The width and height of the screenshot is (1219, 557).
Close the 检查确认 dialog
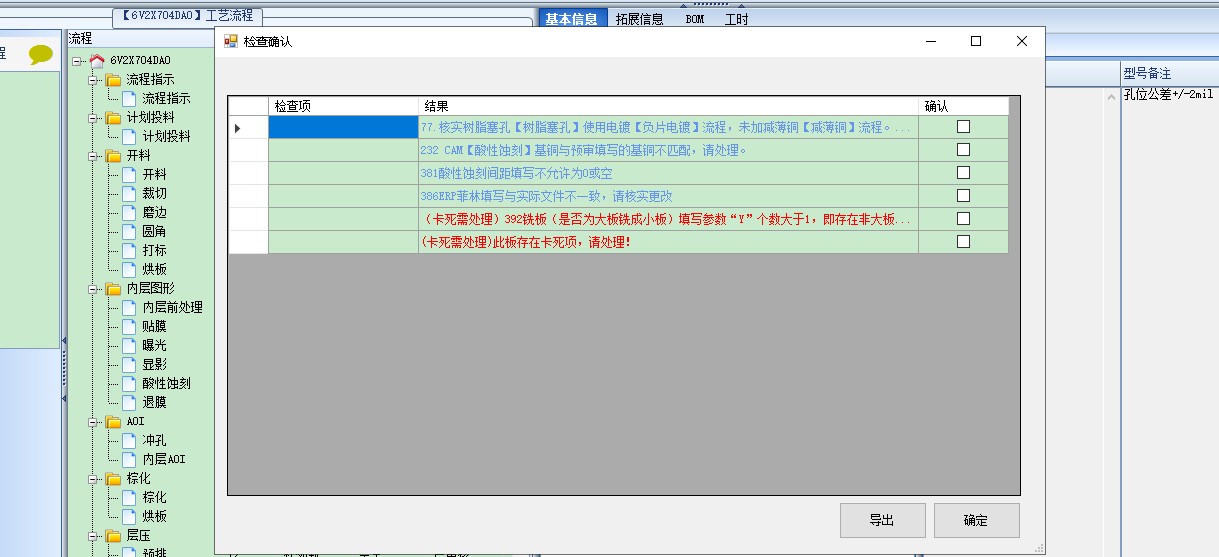coord(1021,41)
